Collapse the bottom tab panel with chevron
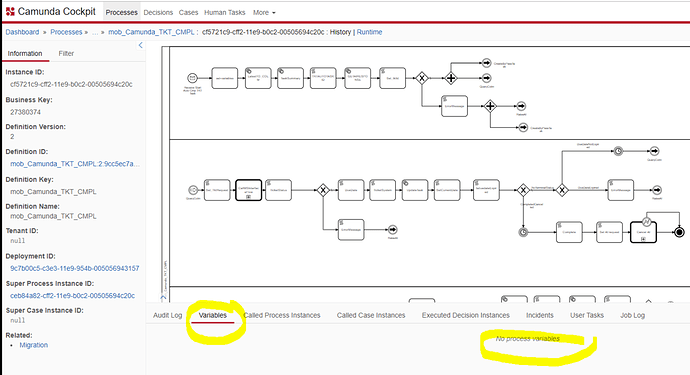The image size is (690, 375). click(x=163, y=298)
